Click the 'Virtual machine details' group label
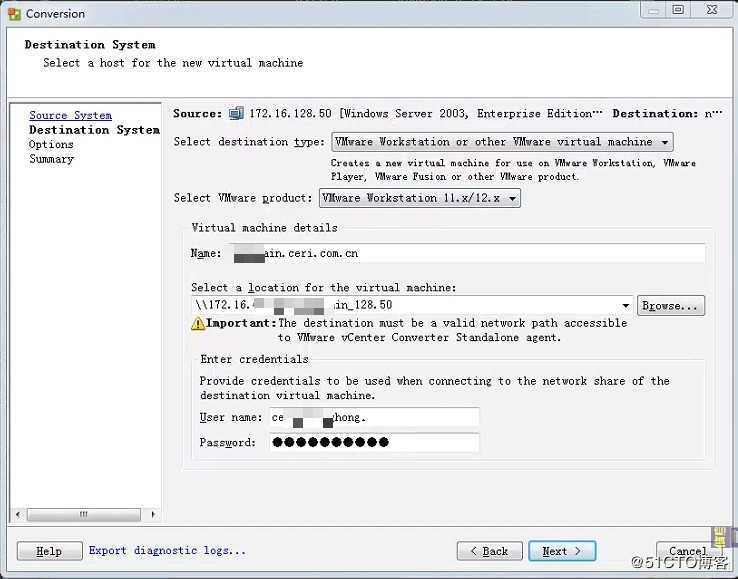 pyautogui.click(x=265, y=228)
